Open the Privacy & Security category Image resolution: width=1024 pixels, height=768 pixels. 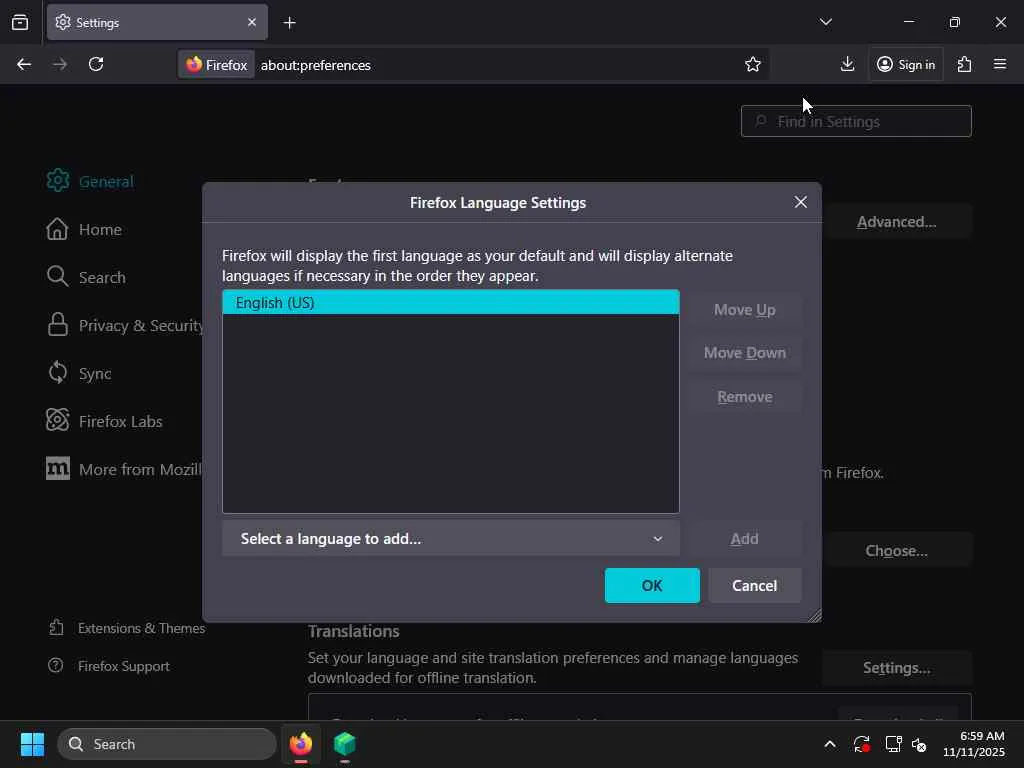124,325
